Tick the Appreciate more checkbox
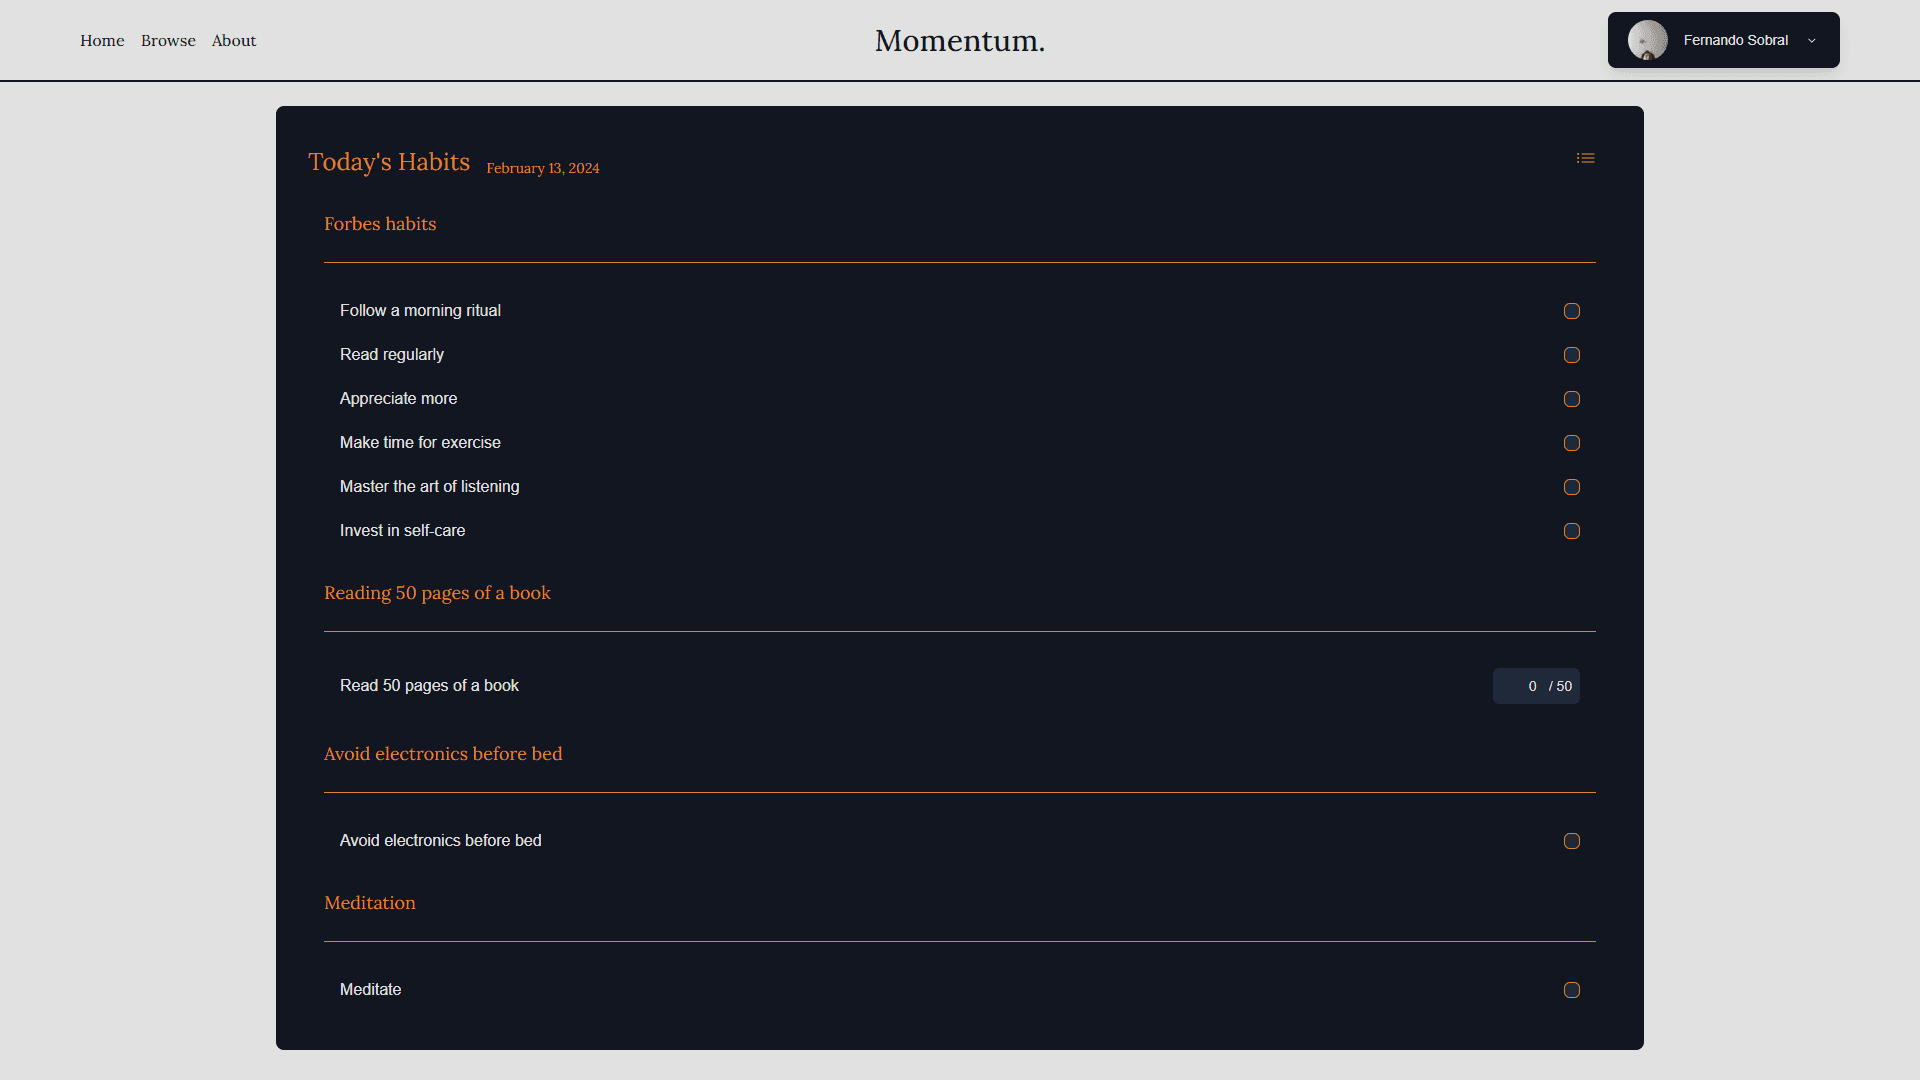The height and width of the screenshot is (1080, 1920). (x=1571, y=399)
